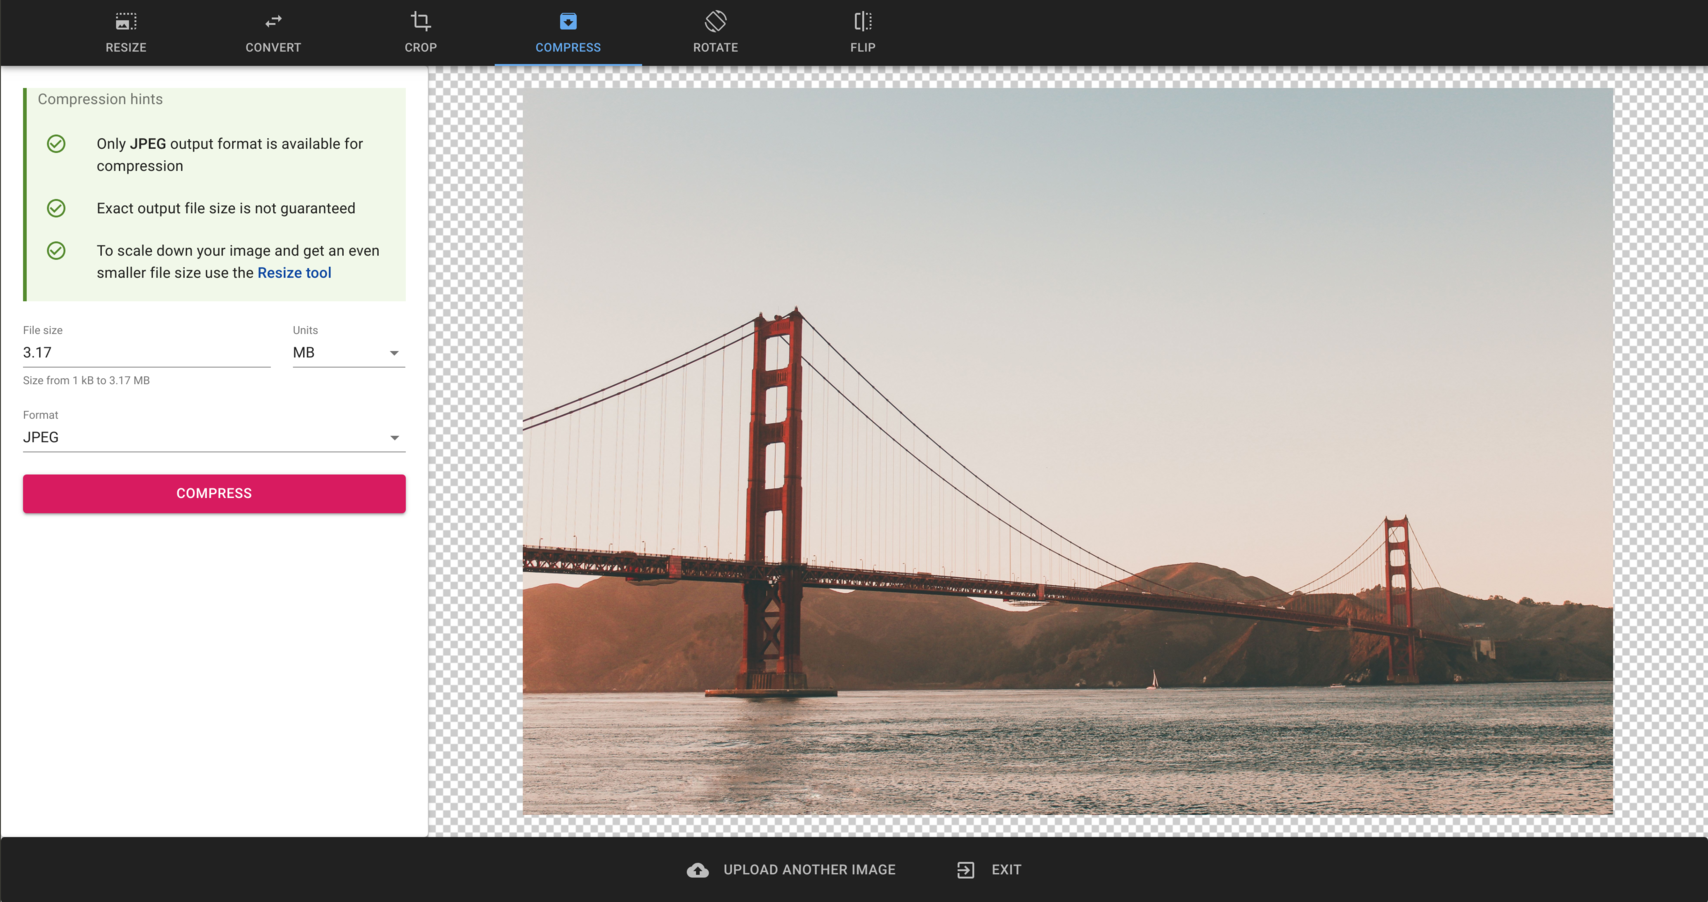The width and height of the screenshot is (1708, 902).
Task: Click checkmark beside JPEG output format hint
Action: [57, 144]
